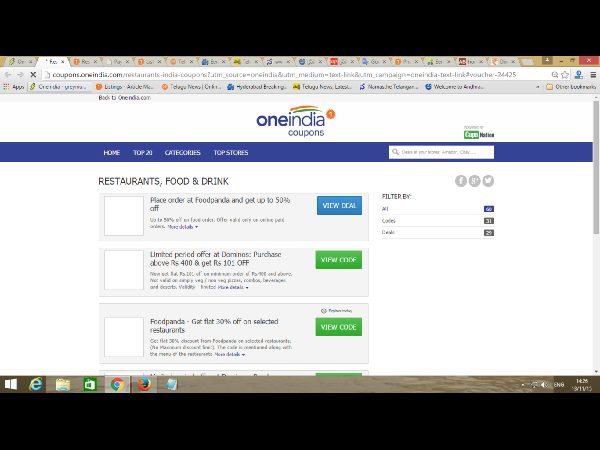Click the search magnifier icon in search box
This screenshot has height=450, width=600.
pos(395,152)
